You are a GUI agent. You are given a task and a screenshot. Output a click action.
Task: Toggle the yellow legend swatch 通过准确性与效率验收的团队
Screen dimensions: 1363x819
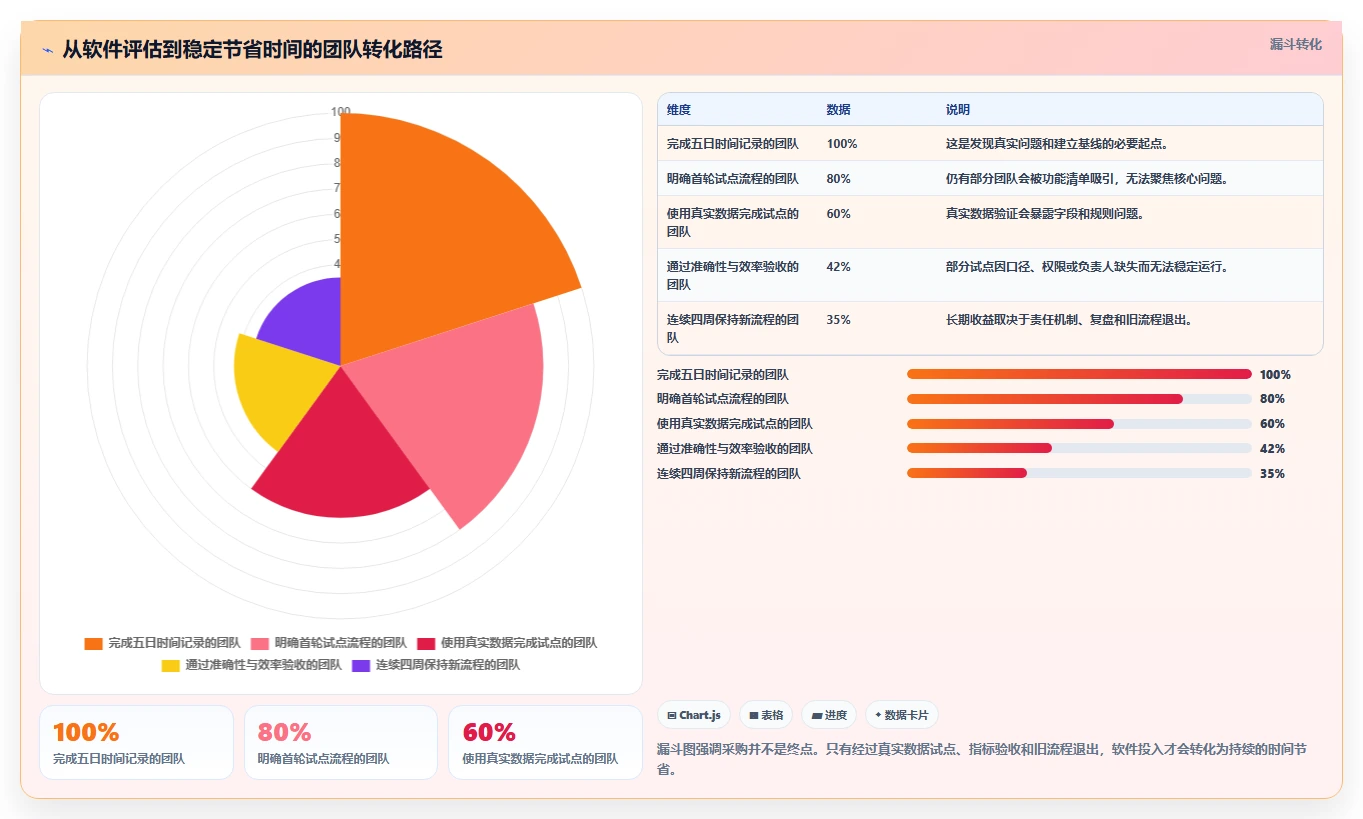pos(170,665)
